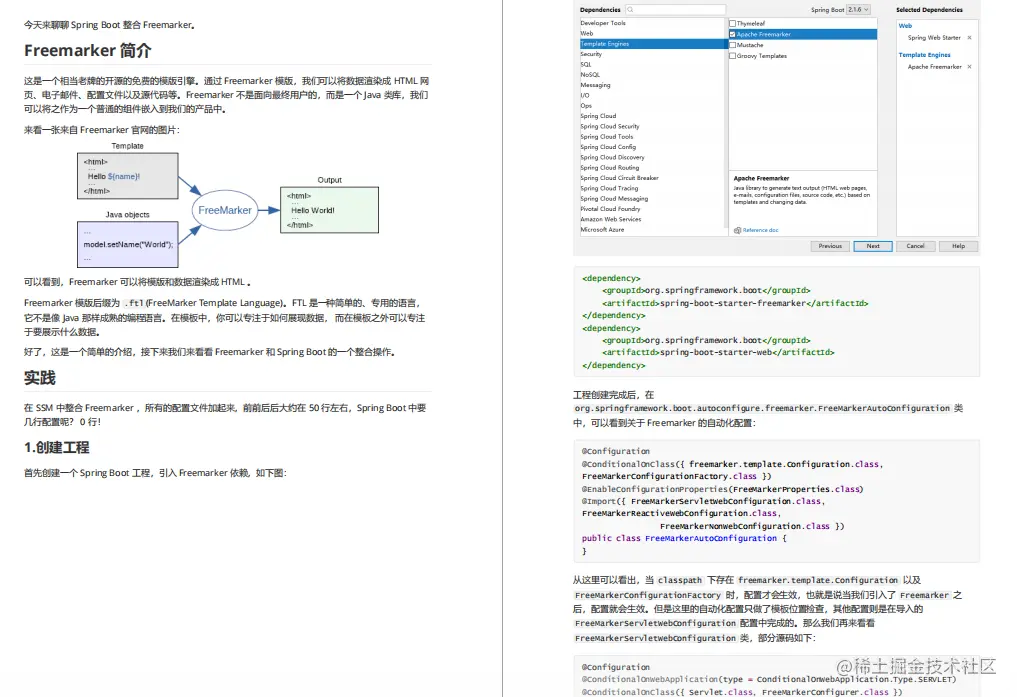Uncheck the Apache Freemarker dependency
This screenshot has width=1017, height=697.
click(x=733, y=33)
